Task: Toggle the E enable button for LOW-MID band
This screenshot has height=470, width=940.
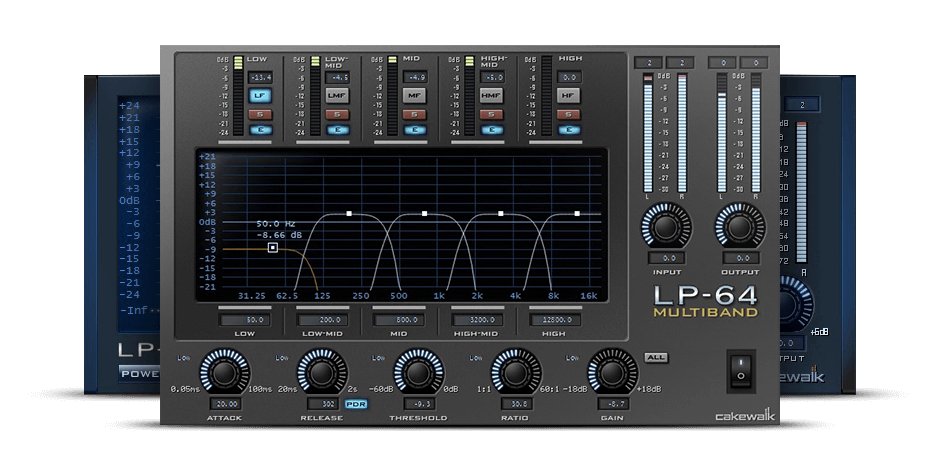Action: coord(337,130)
